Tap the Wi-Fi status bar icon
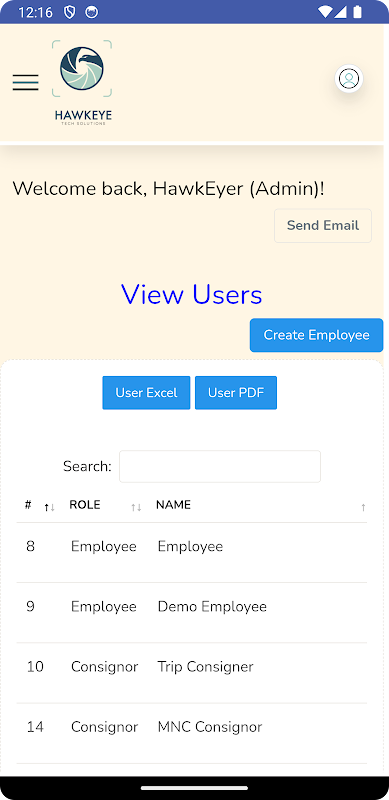Image resolution: width=389 pixels, height=800 pixels. click(x=324, y=12)
